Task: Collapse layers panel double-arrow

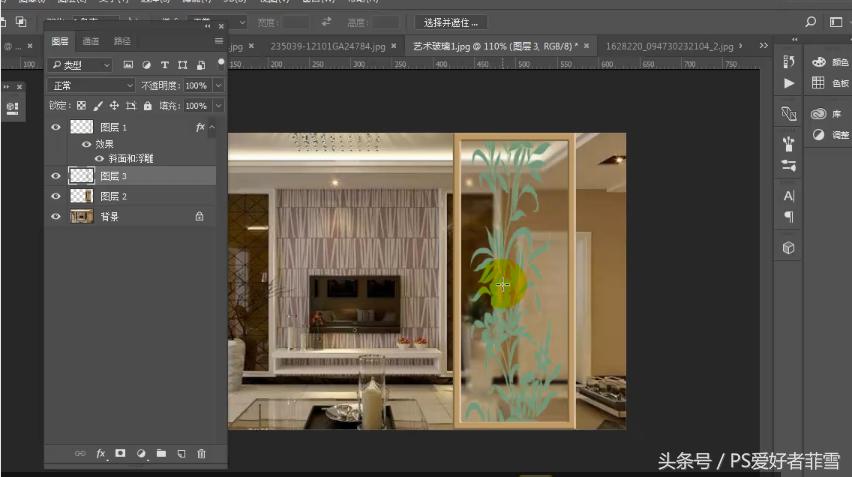Action: pyautogui.click(x=207, y=26)
